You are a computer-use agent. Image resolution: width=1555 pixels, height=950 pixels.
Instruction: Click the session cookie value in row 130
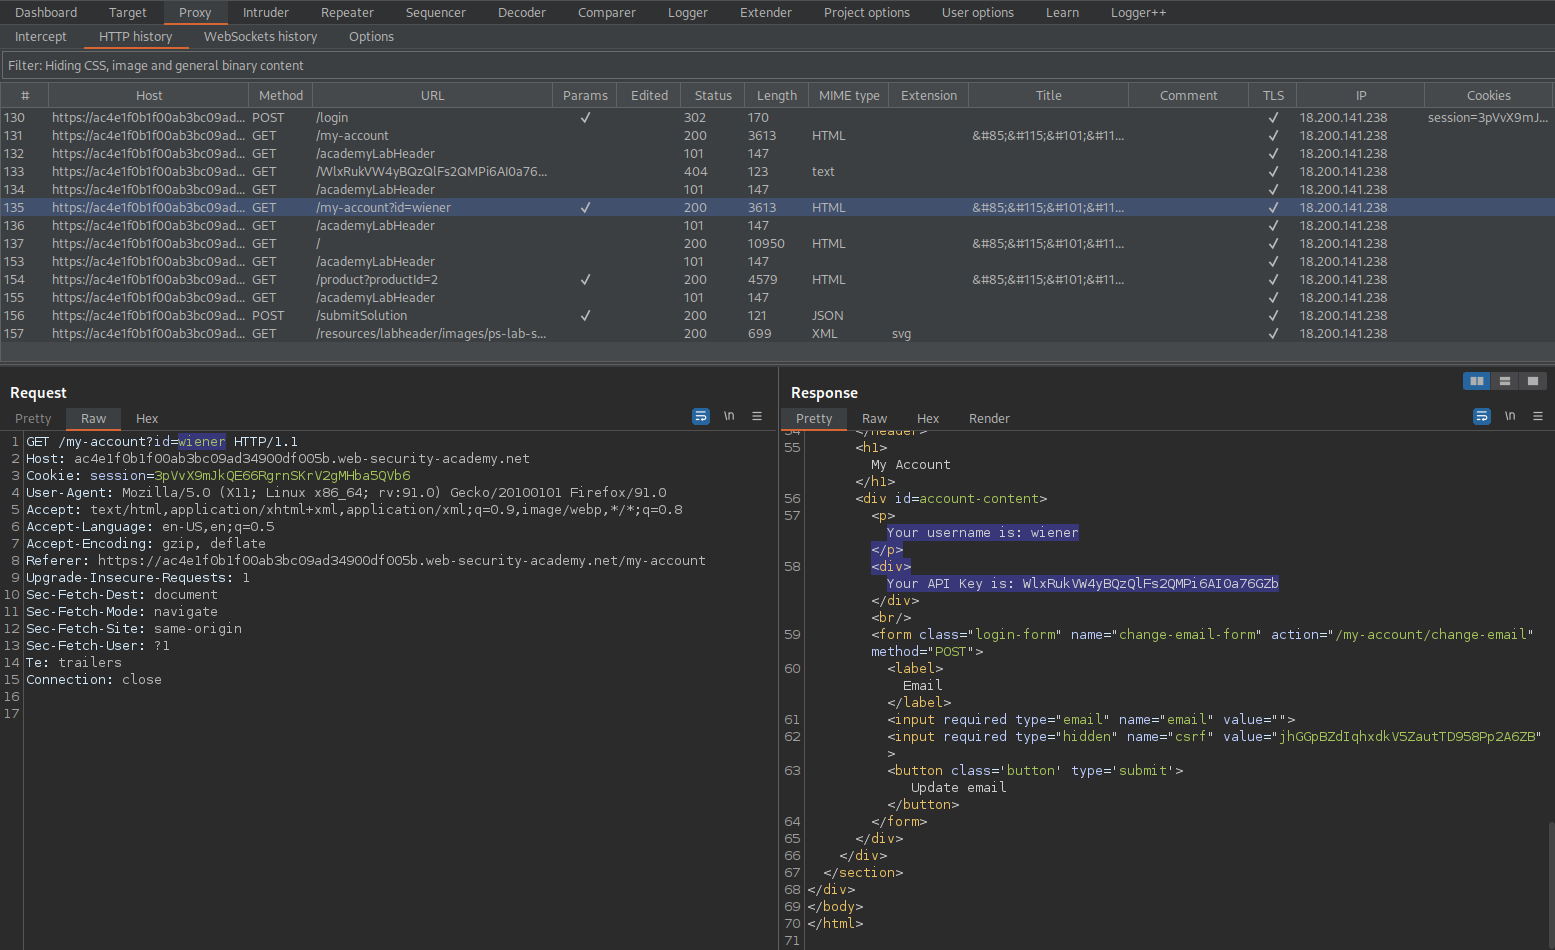[1488, 118]
